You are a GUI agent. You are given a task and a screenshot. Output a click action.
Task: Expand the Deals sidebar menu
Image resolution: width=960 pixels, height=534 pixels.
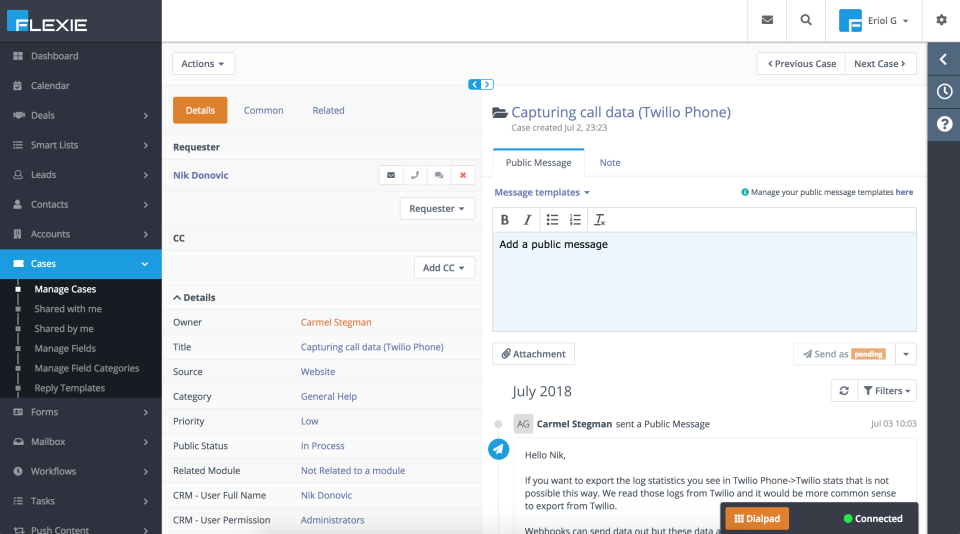pos(81,115)
